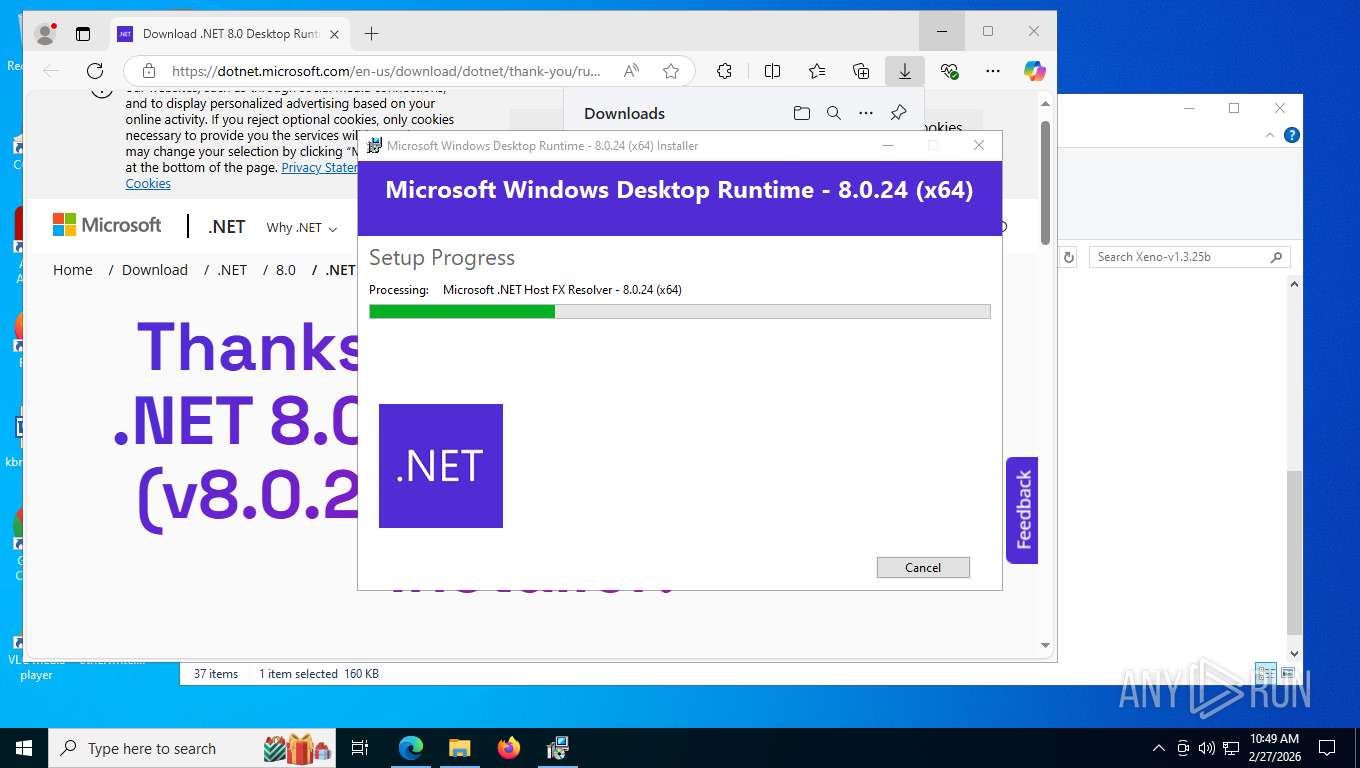Launch Copilot from the Edge toolbar
Screen dimensions: 1360x768
[1035, 71]
